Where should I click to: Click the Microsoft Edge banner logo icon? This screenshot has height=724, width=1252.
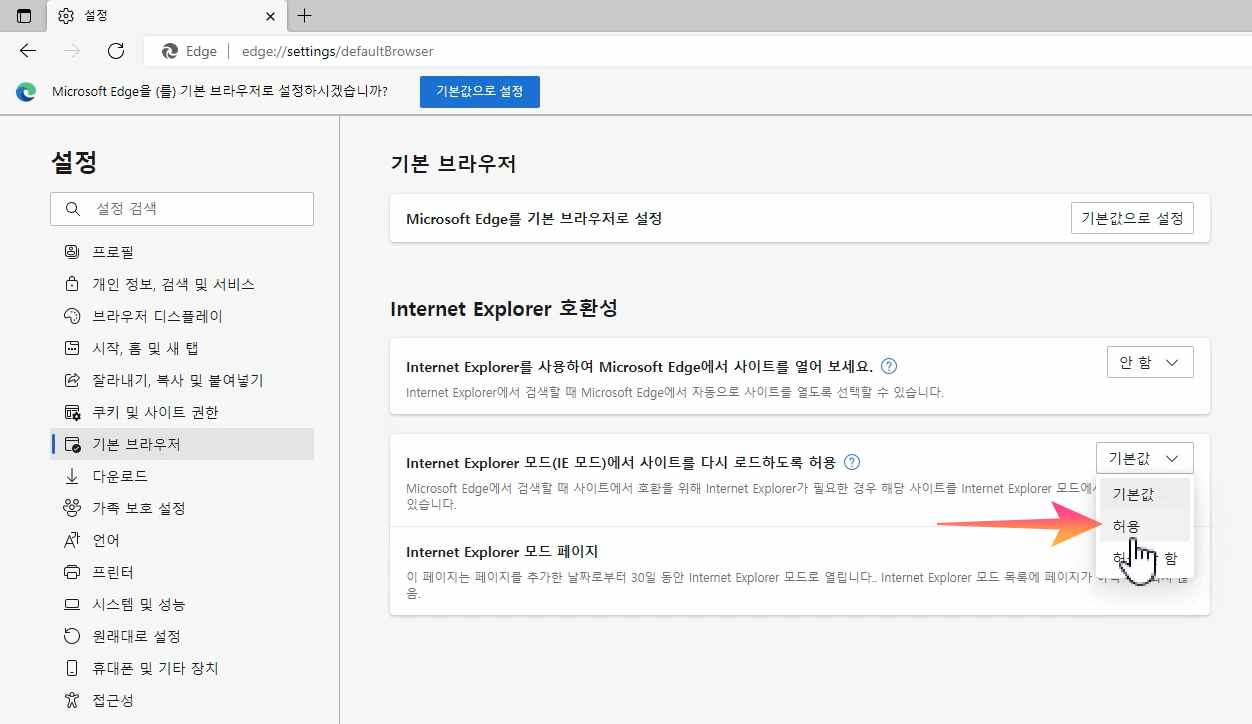(26, 91)
